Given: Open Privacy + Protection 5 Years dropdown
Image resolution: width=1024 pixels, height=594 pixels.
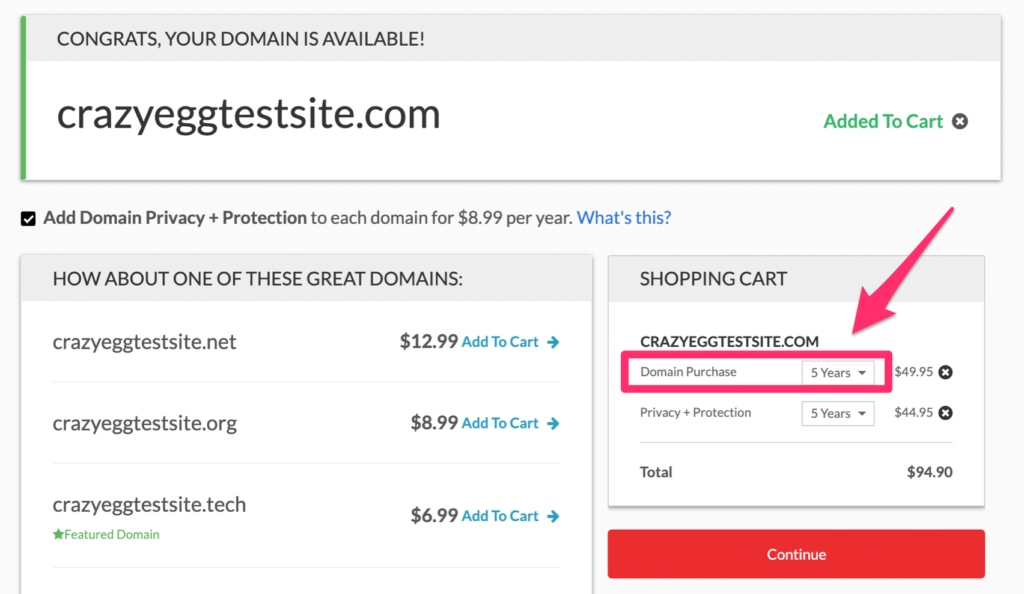Looking at the screenshot, I should [838, 413].
